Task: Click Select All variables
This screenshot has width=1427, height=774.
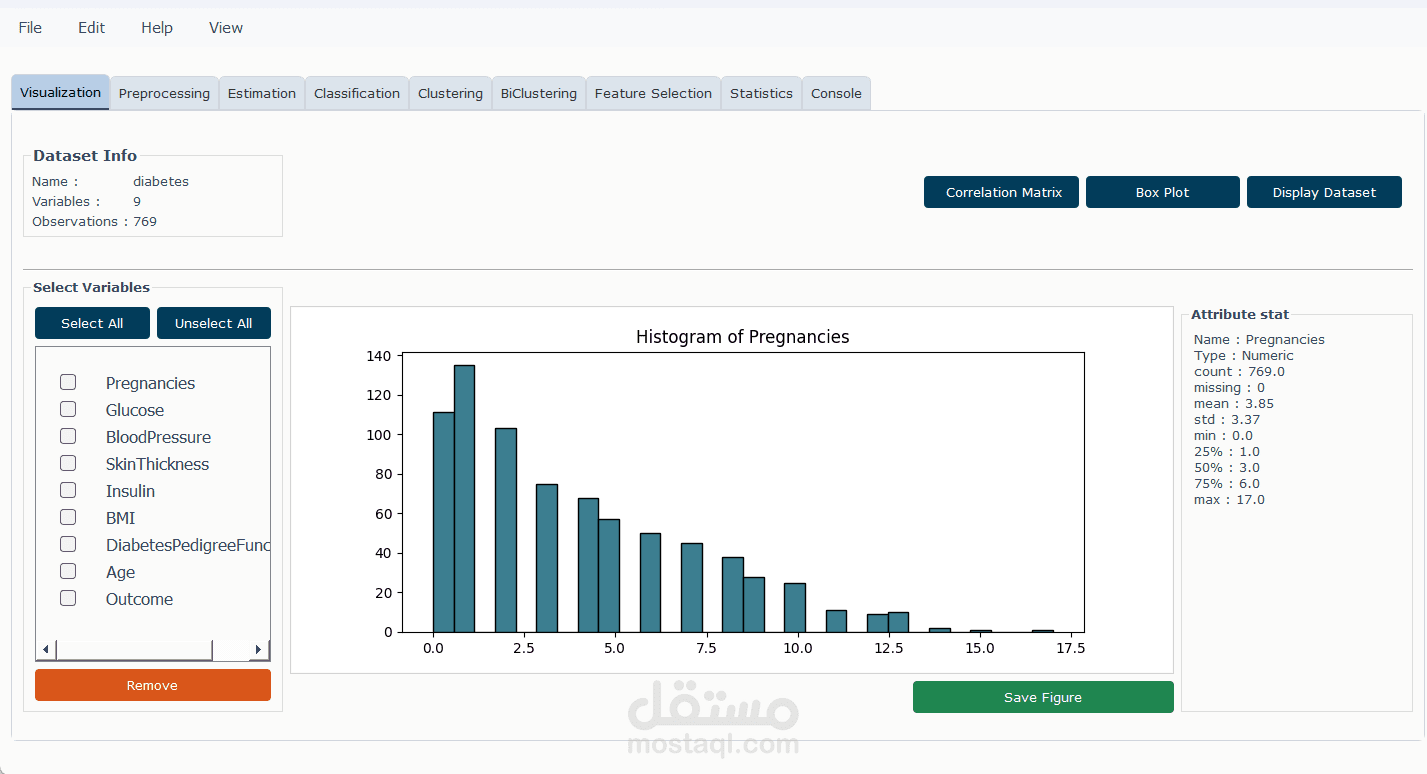Action: coord(92,323)
